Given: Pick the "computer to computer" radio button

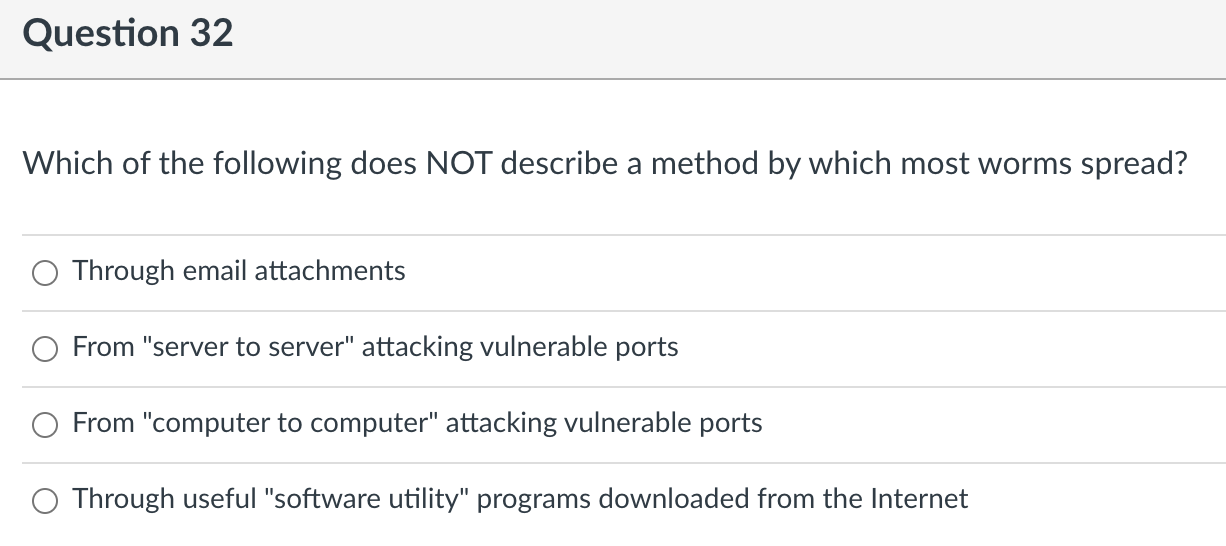Looking at the screenshot, I should point(45,425).
